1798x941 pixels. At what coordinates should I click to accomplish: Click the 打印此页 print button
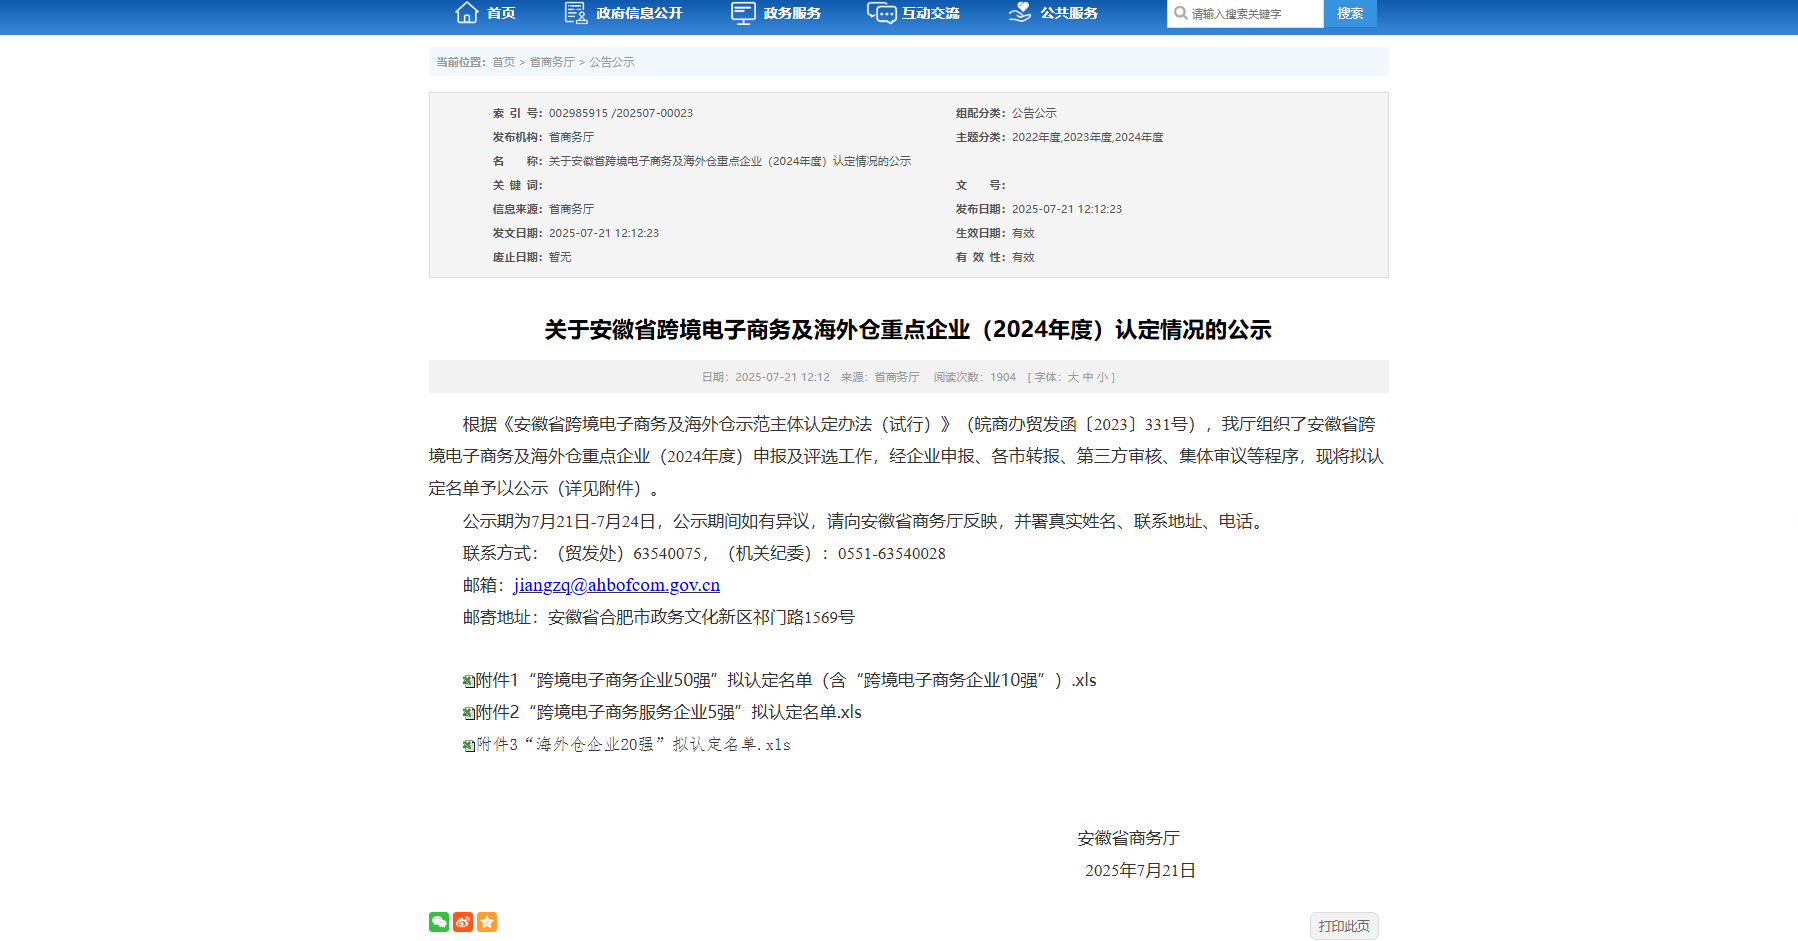pyautogui.click(x=1344, y=926)
